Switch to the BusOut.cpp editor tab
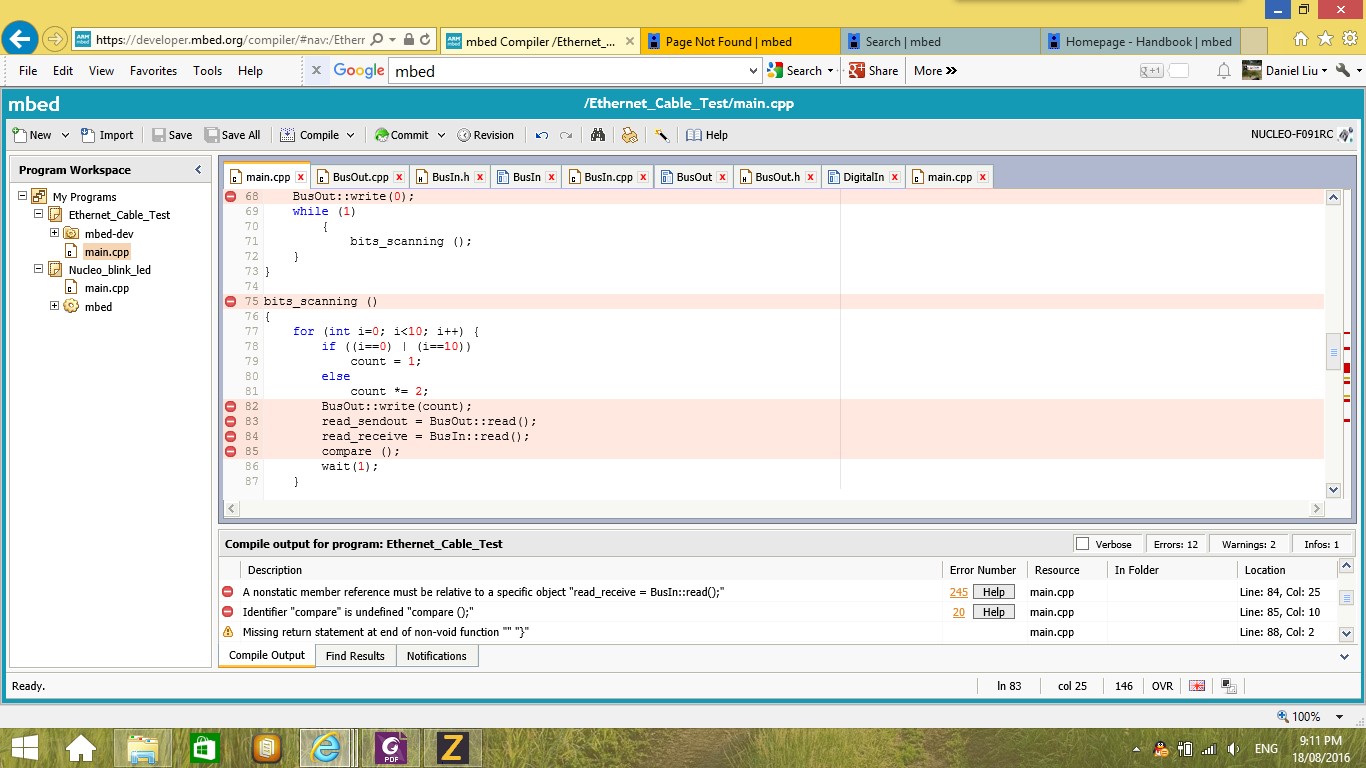 click(x=360, y=177)
